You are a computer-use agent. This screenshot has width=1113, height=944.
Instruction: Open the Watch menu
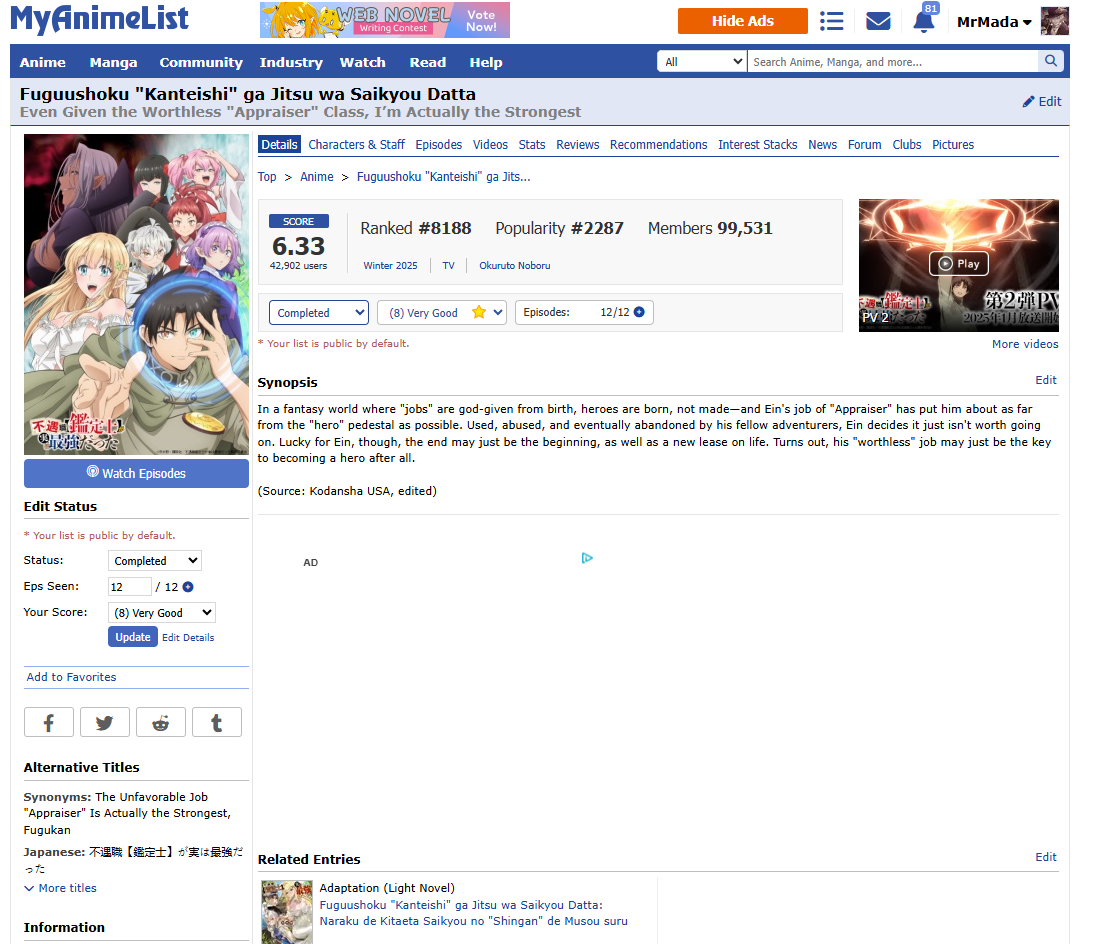click(x=363, y=62)
